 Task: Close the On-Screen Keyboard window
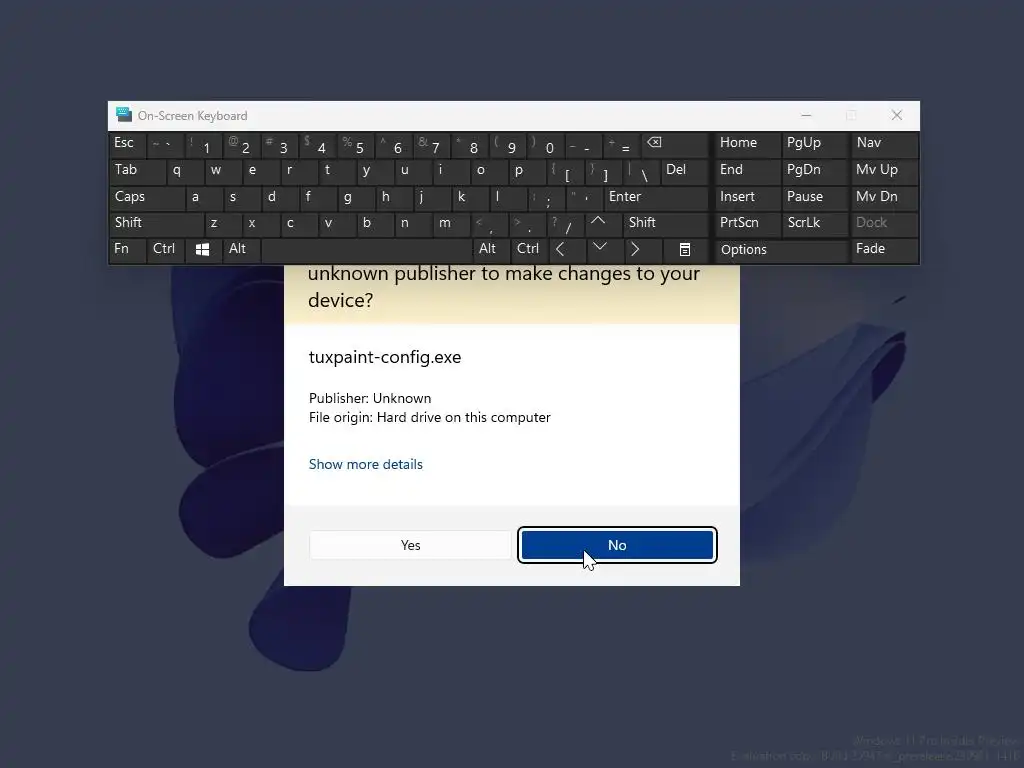click(897, 115)
